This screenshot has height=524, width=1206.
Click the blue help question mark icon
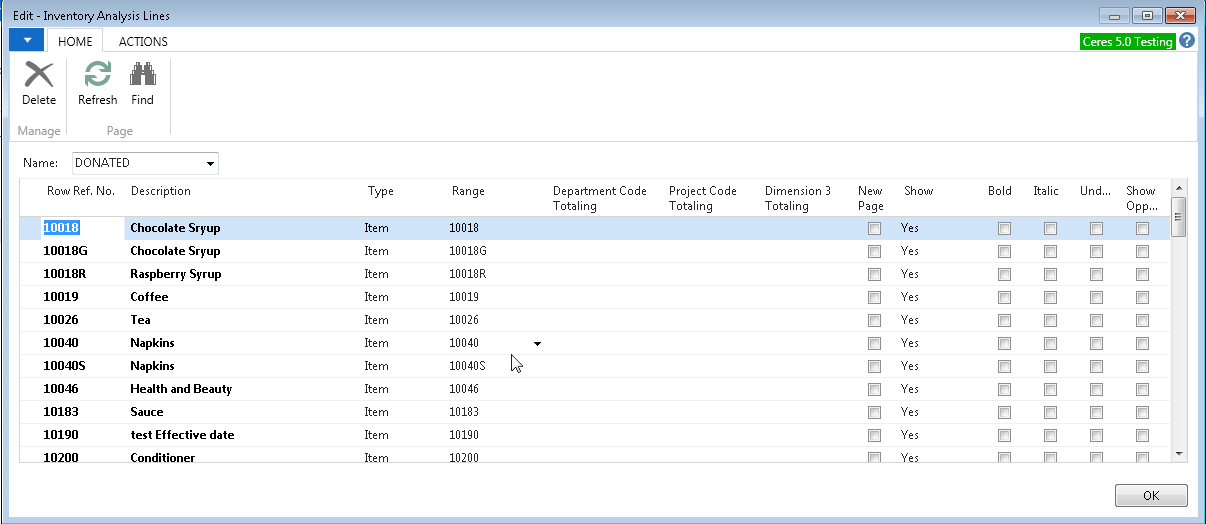pyautogui.click(x=1187, y=41)
